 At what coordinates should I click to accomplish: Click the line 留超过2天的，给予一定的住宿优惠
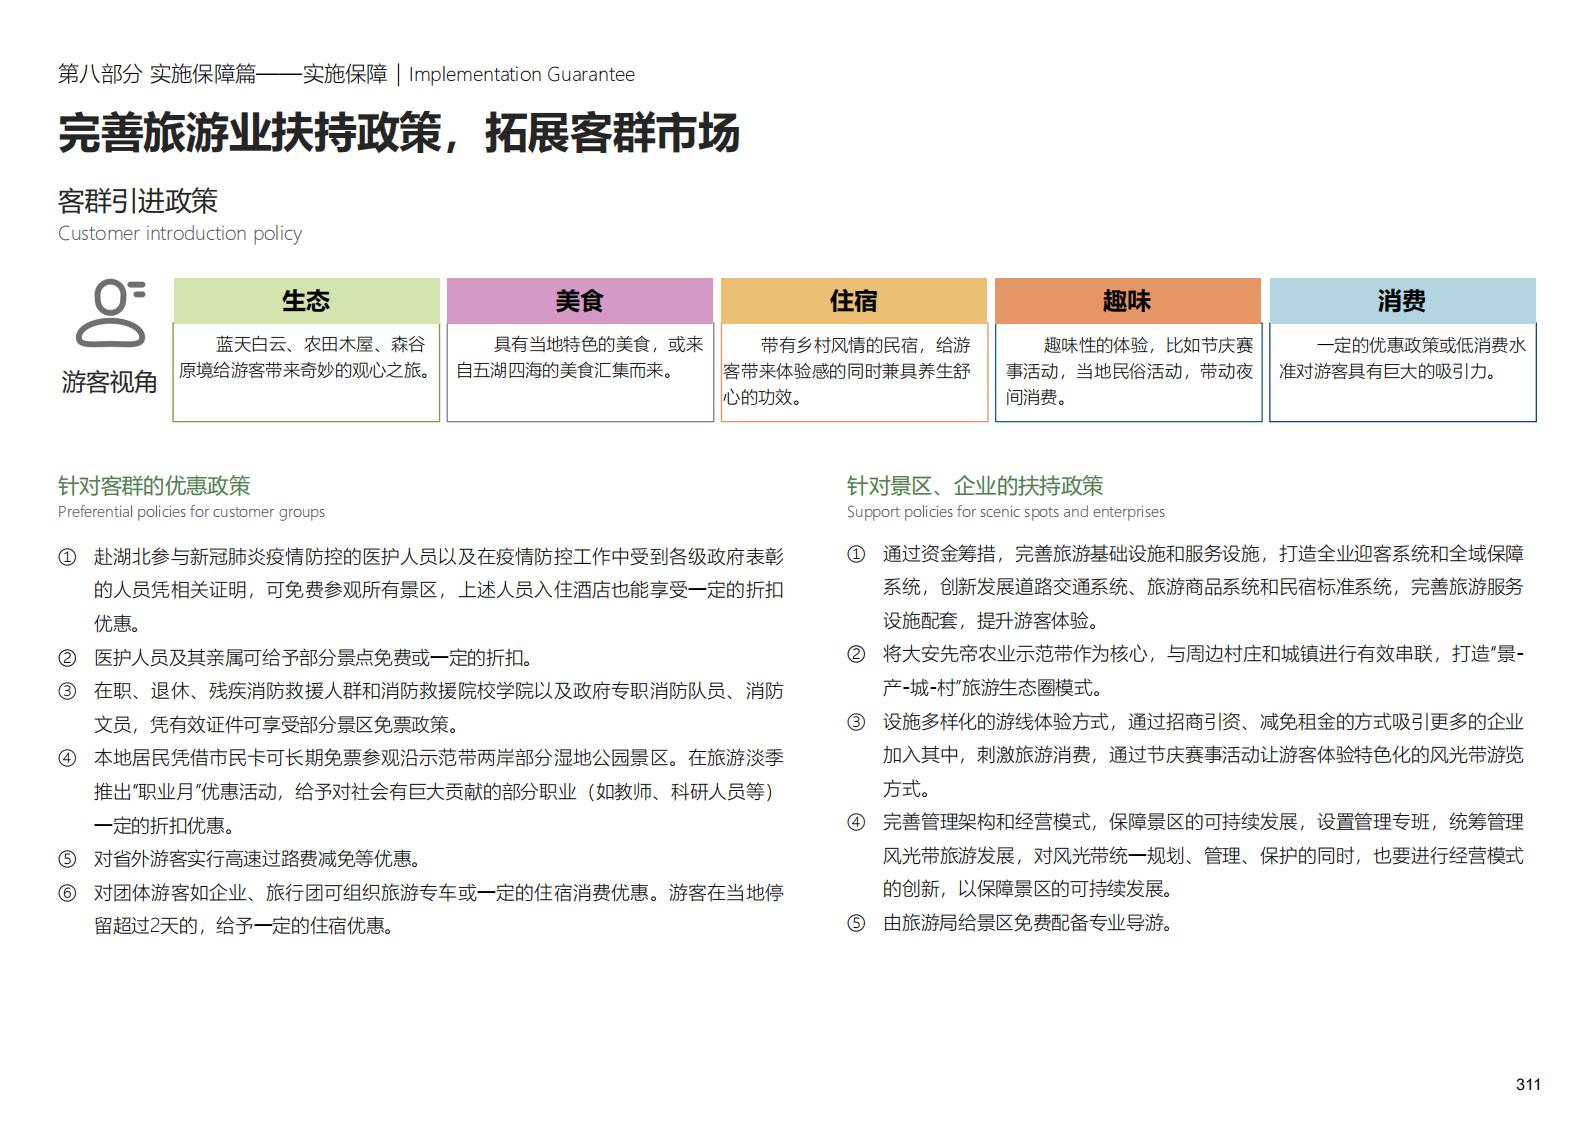(x=244, y=926)
